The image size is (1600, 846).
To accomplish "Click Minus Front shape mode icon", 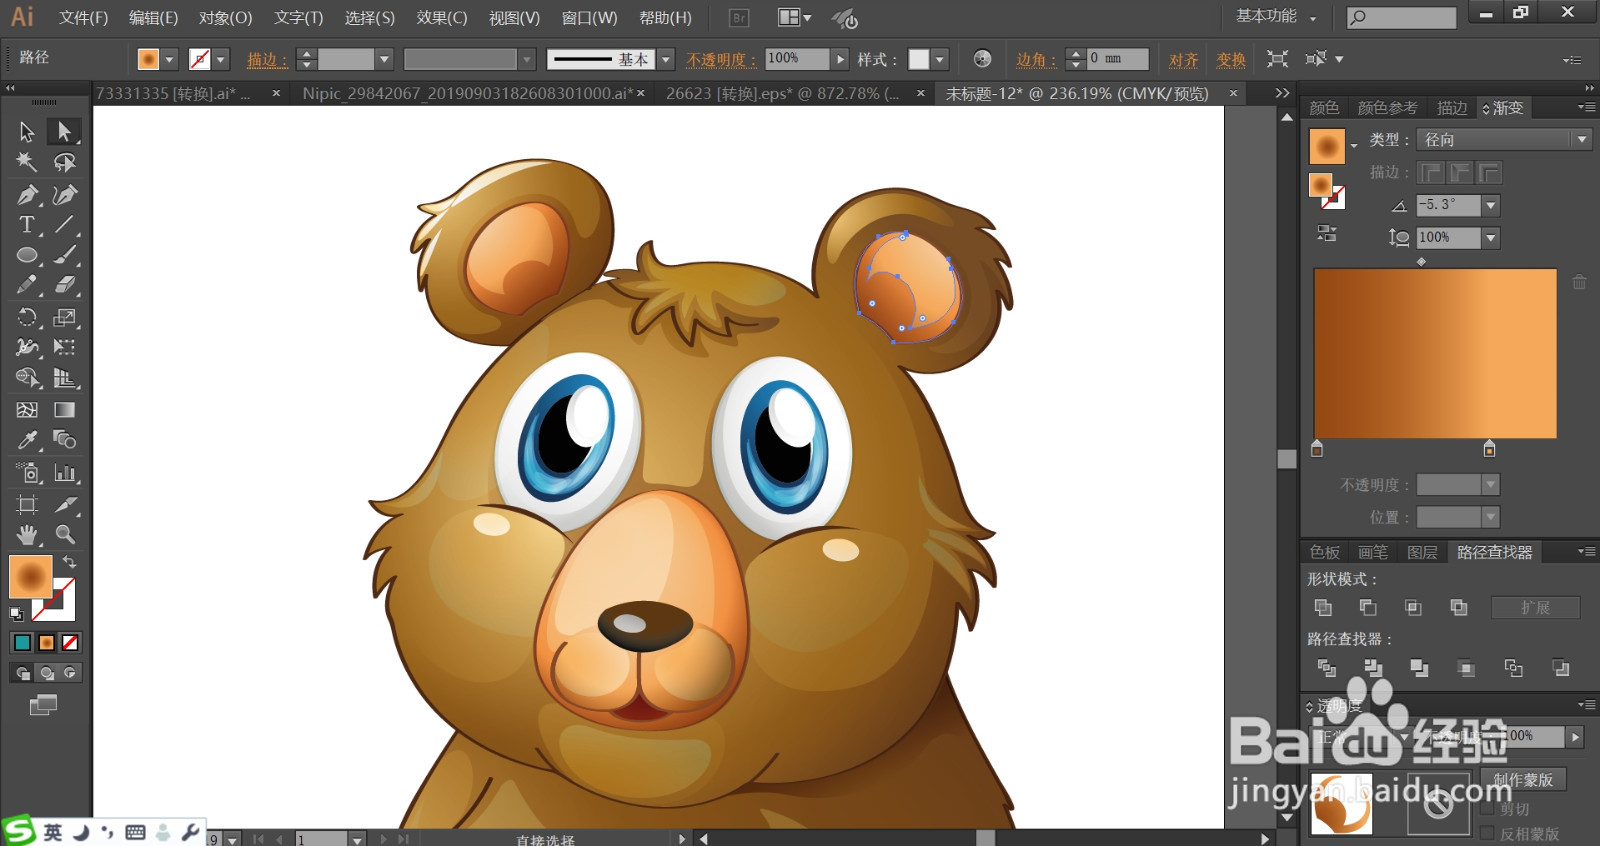I will point(1368,607).
